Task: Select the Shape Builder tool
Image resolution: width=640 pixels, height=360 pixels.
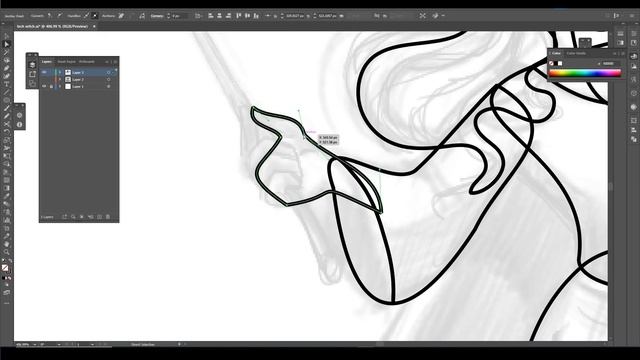Action: click(x=6, y=164)
